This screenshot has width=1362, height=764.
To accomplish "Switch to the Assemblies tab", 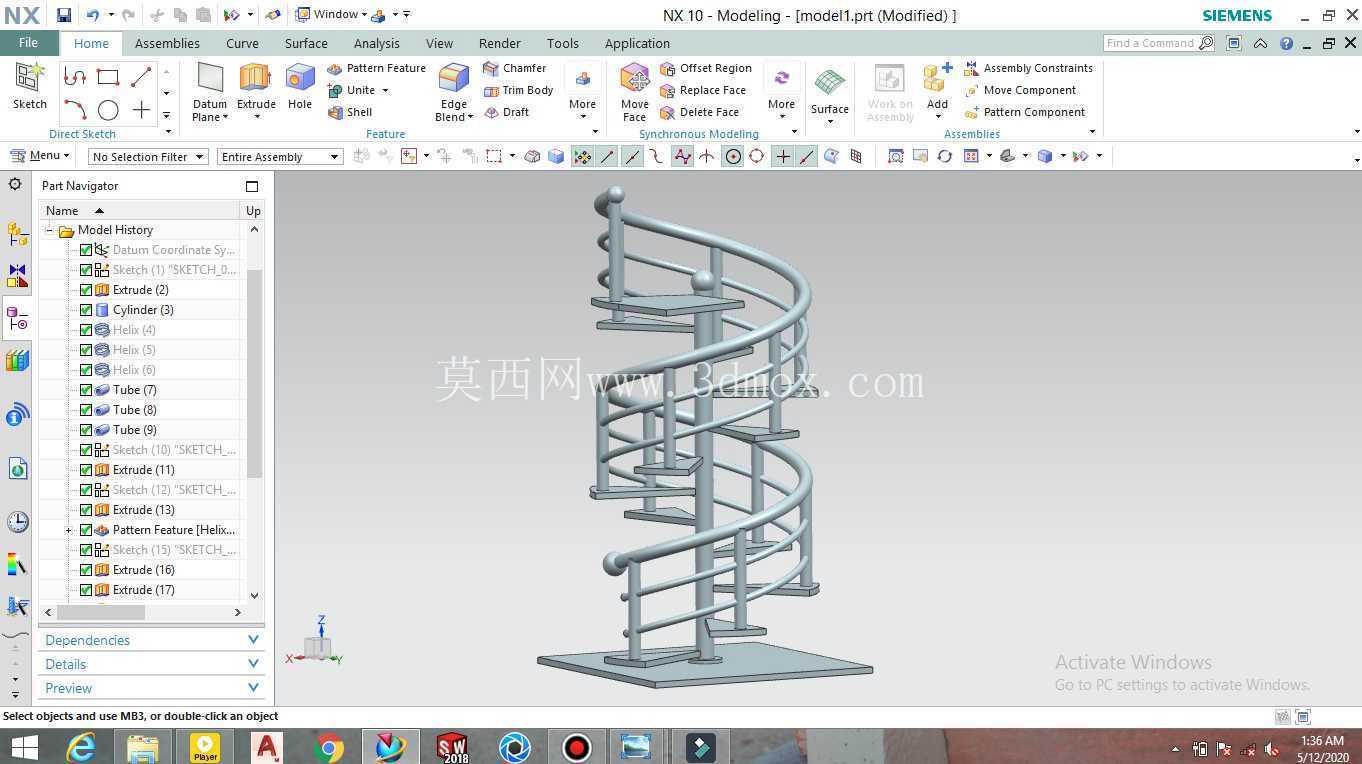I will (167, 43).
